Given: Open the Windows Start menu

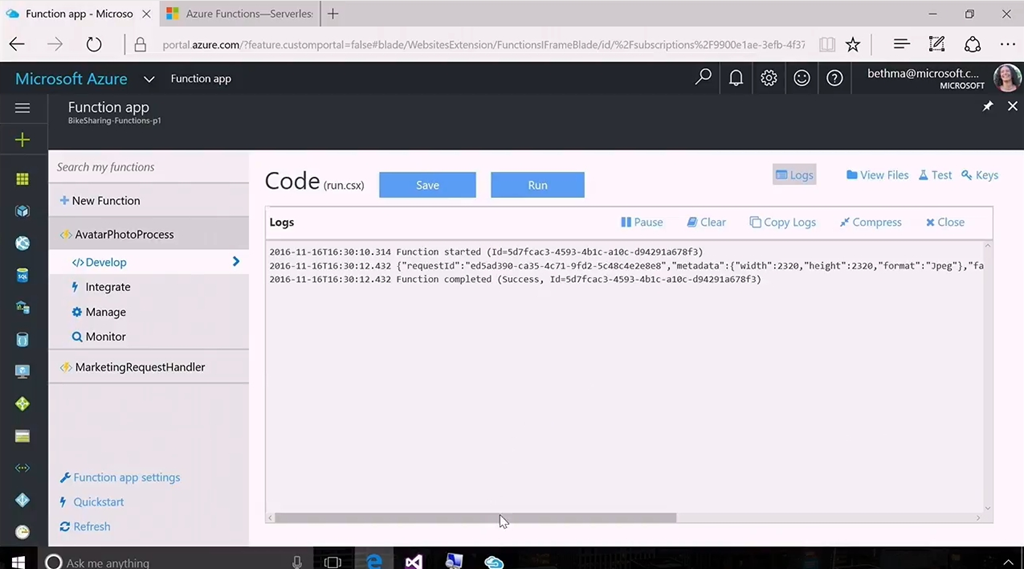Looking at the screenshot, I should pos(18,561).
